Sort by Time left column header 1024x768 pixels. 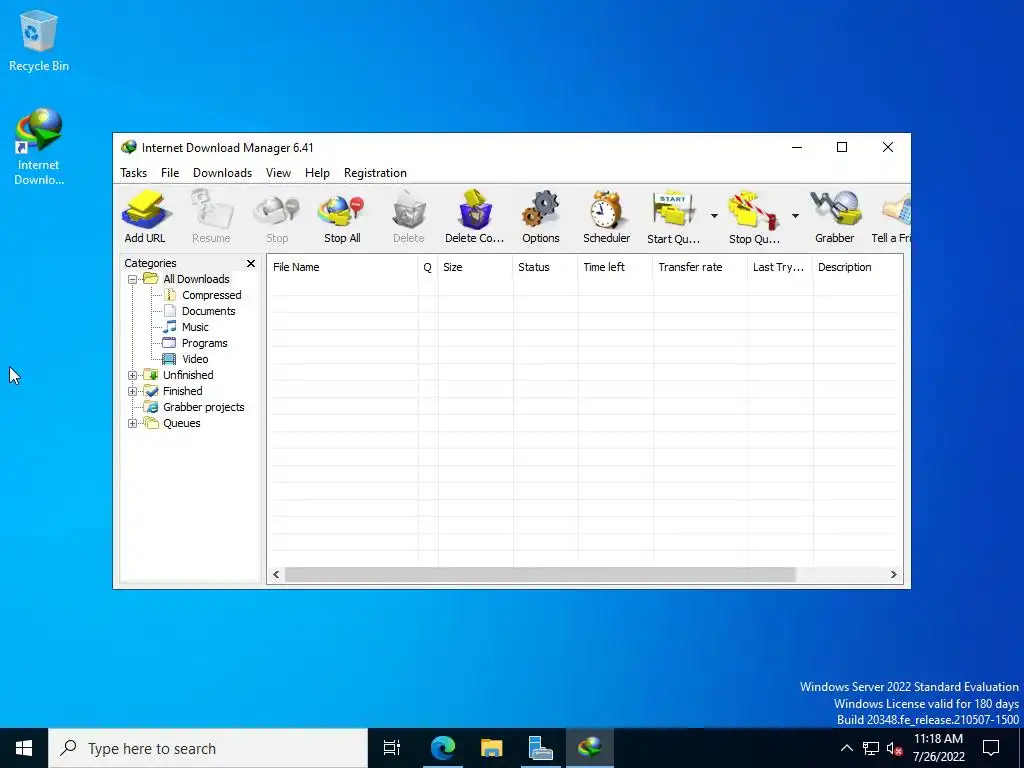coord(615,267)
